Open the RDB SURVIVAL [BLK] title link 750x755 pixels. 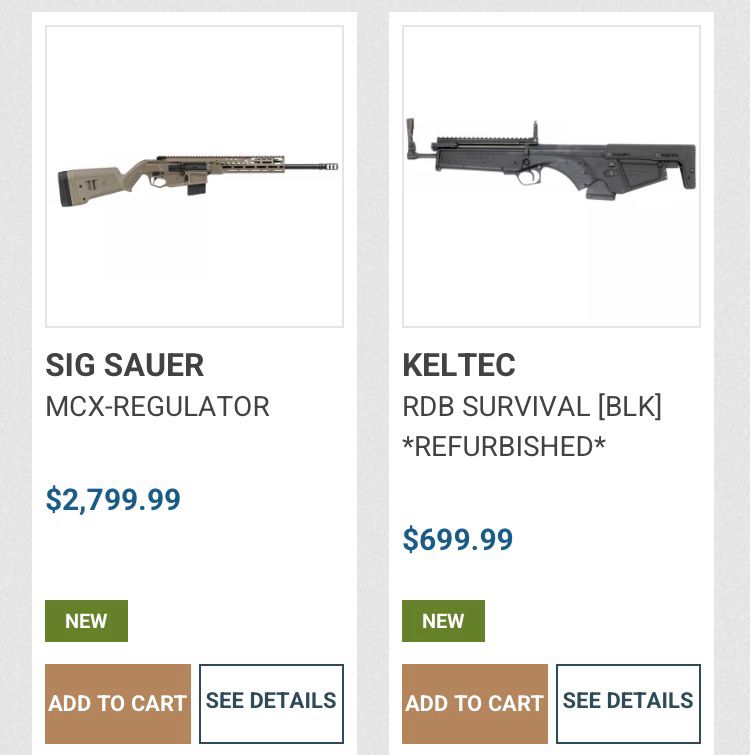pos(532,406)
